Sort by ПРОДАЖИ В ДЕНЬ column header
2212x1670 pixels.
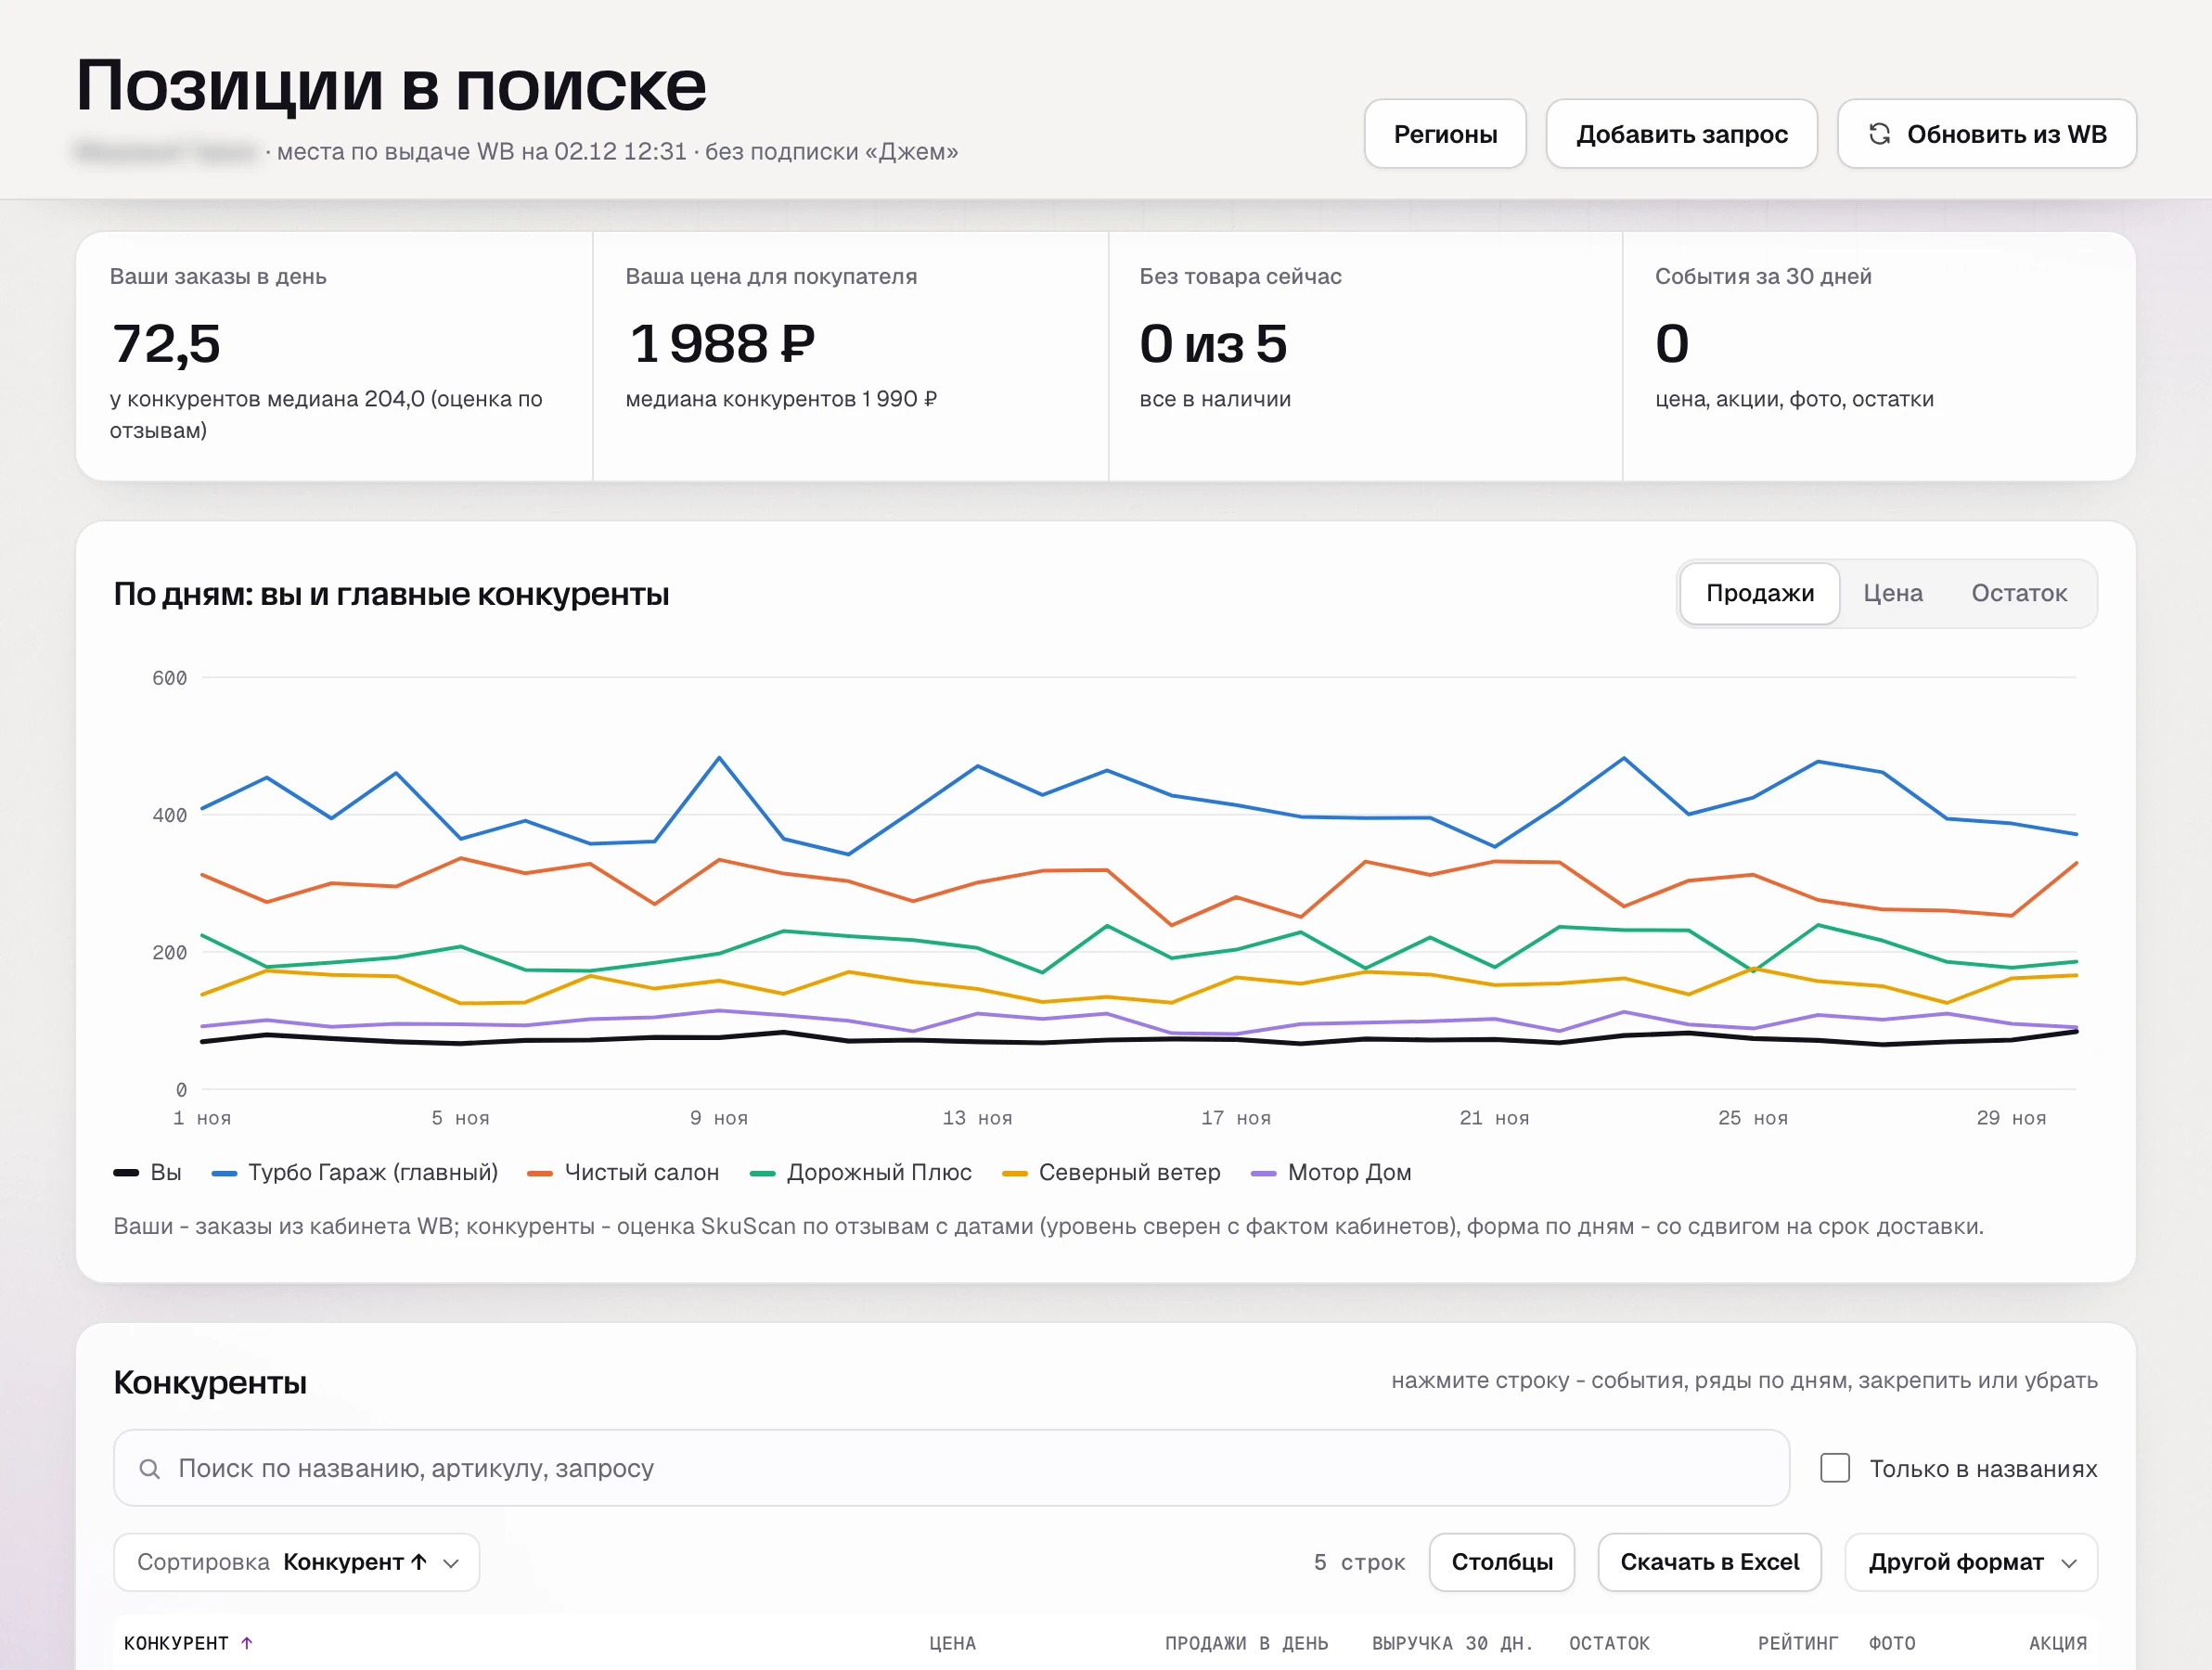1246,1643
